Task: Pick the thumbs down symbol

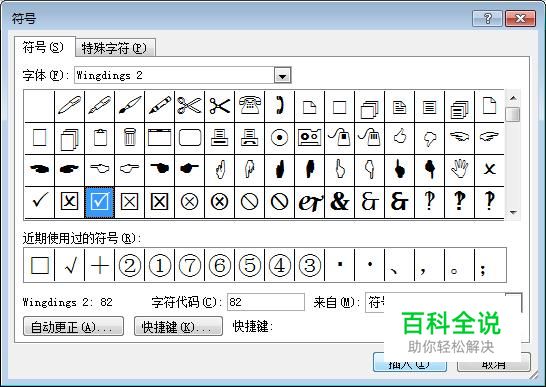Action: pyautogui.click(x=429, y=138)
